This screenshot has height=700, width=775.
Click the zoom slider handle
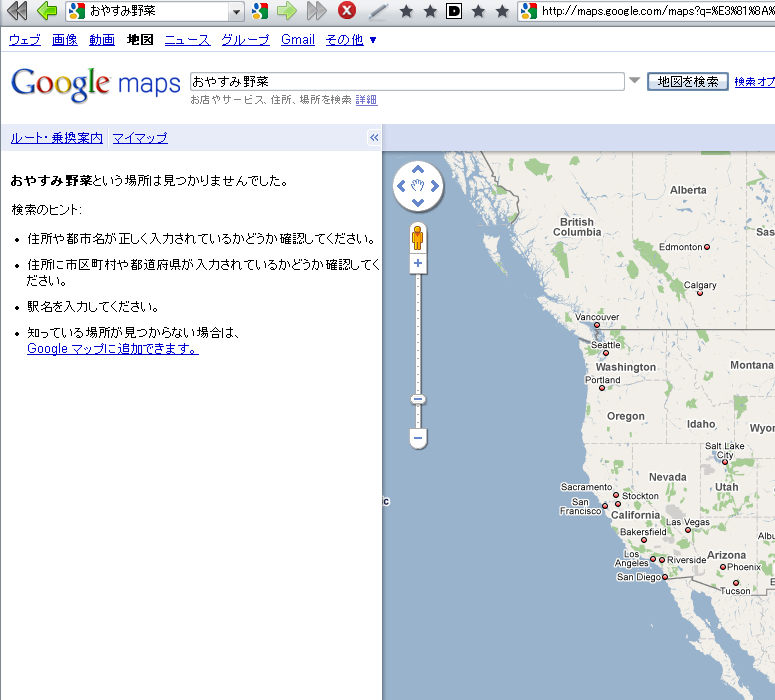418,399
